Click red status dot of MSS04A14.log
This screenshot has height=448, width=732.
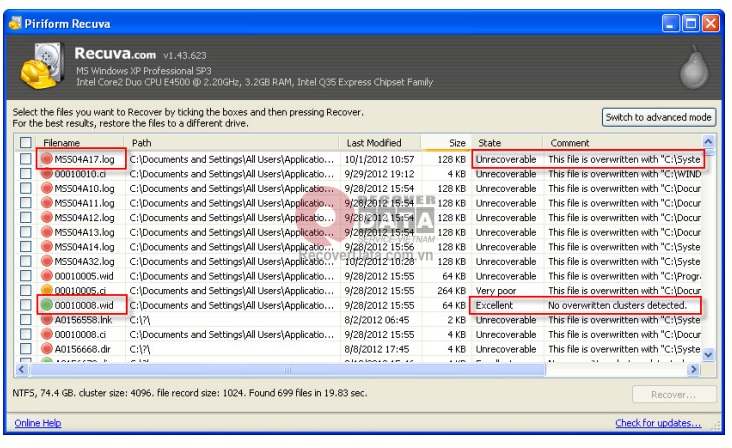(x=46, y=246)
